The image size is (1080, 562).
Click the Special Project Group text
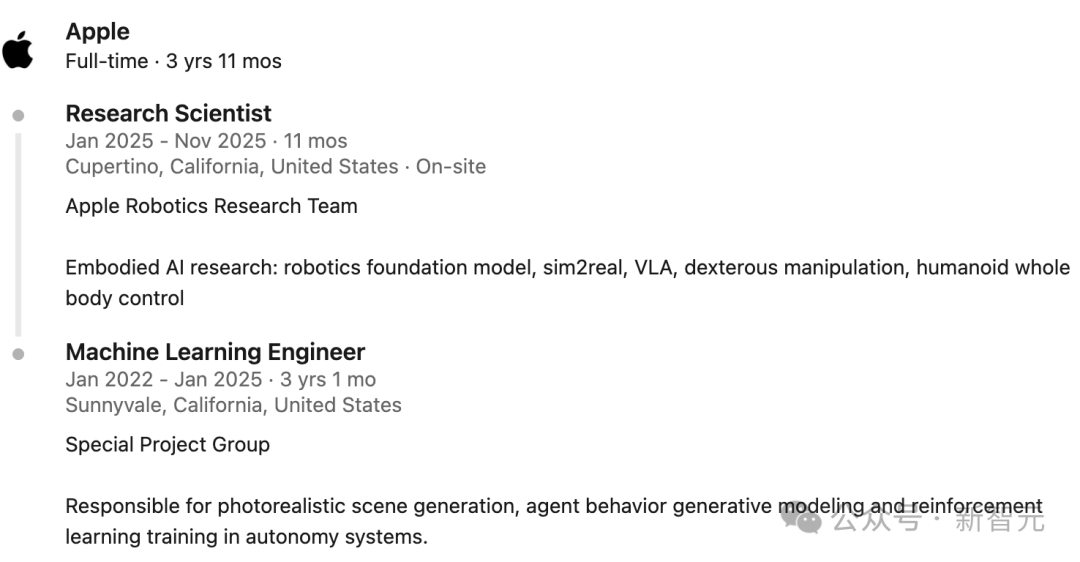tap(167, 445)
